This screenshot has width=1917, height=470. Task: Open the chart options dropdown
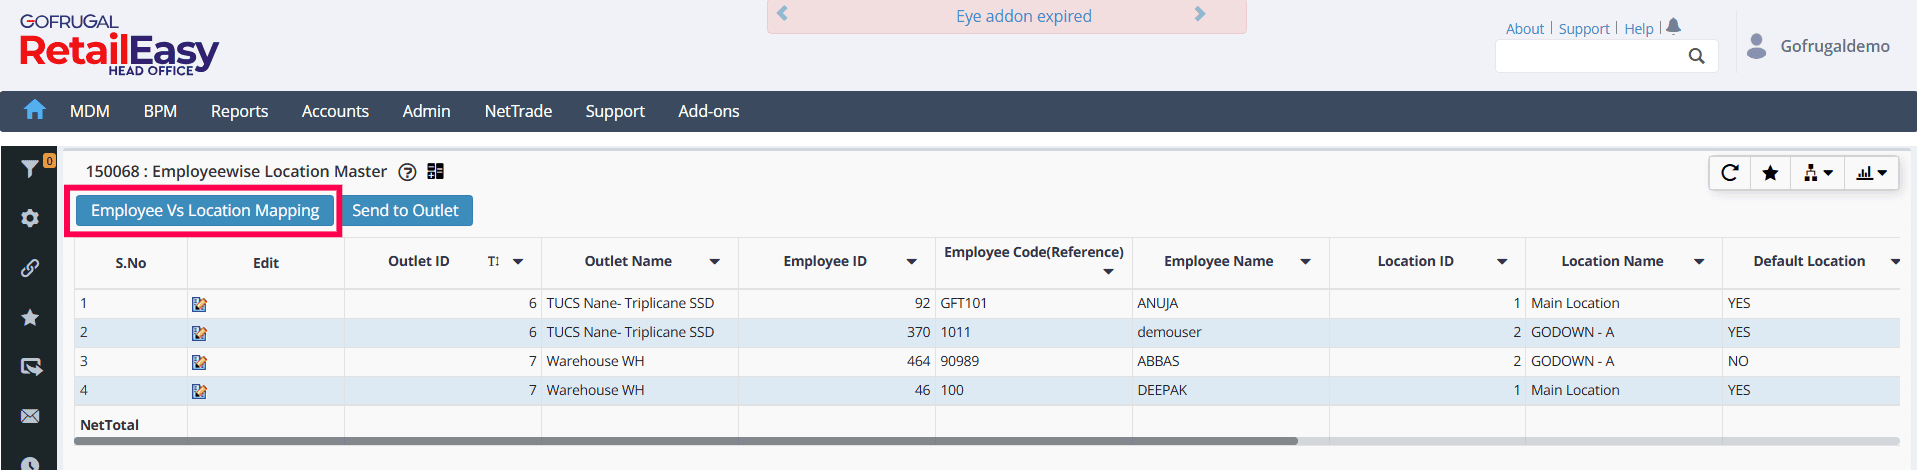click(x=1871, y=173)
